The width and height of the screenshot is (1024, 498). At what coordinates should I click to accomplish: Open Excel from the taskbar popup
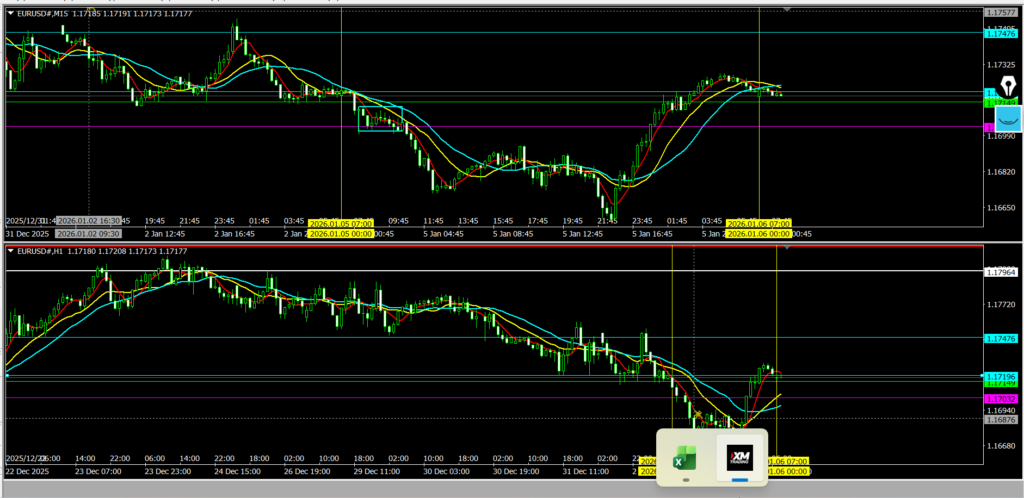[x=685, y=459]
